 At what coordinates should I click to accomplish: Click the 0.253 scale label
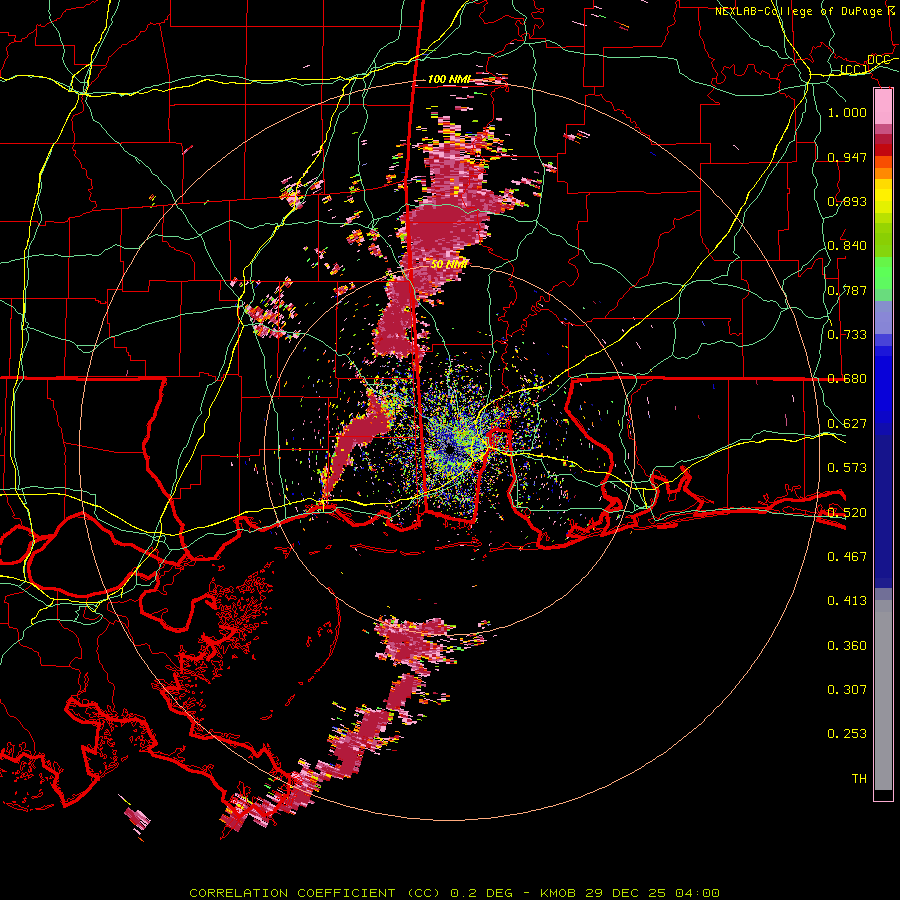(x=847, y=733)
